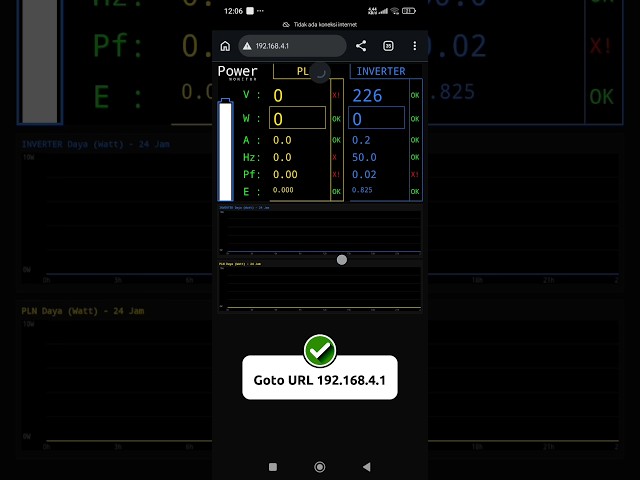Tap the INVERTER watt OK status indicator
The width and height of the screenshot is (640, 480).
tap(415, 119)
